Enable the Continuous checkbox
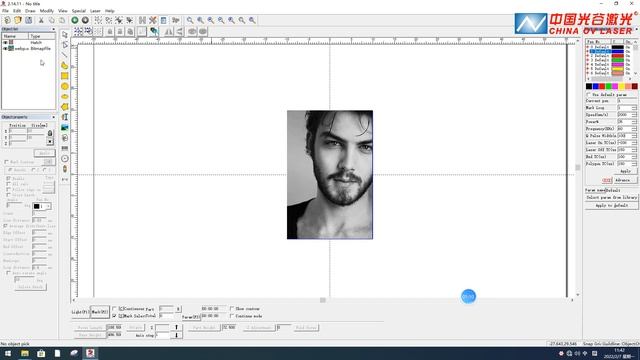This screenshot has height=360, width=640. coord(114,309)
